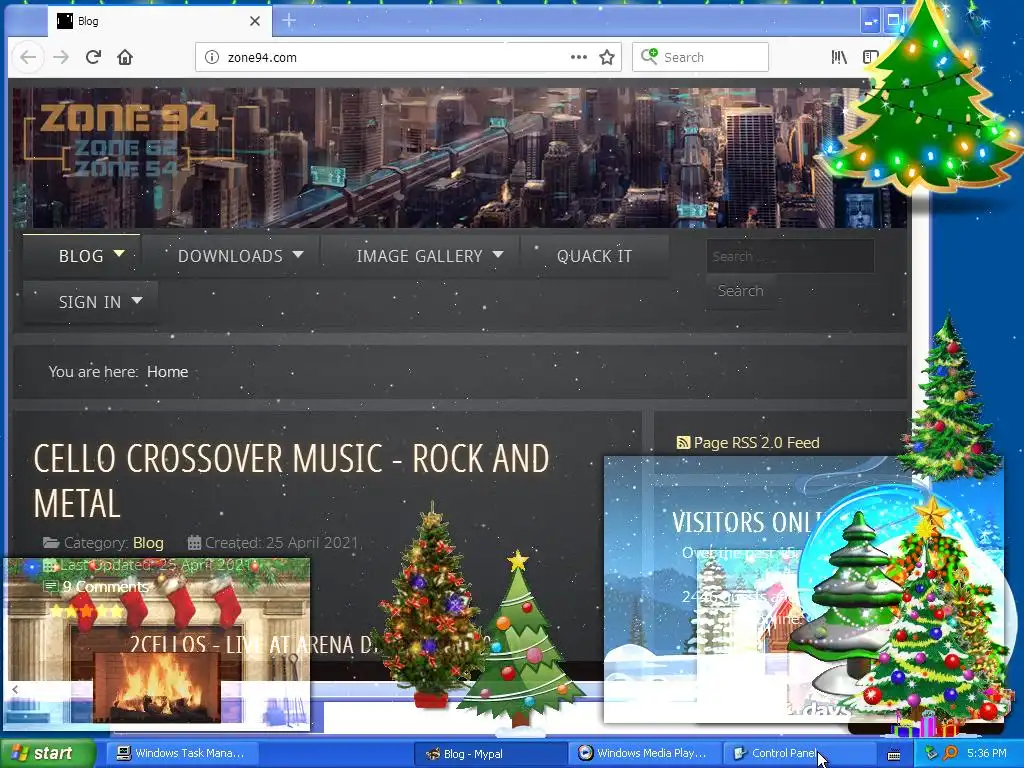Click the browser Back arrow

(28, 57)
